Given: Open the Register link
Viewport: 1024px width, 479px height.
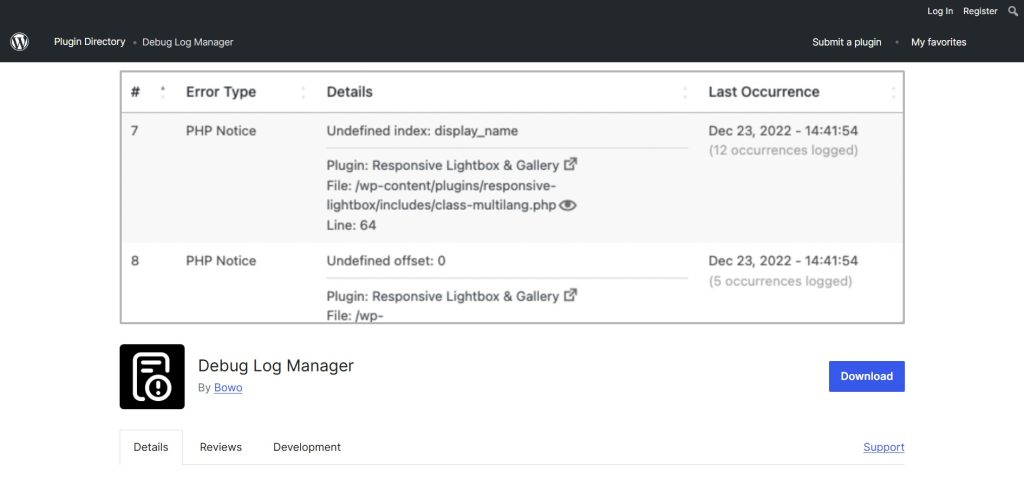Looking at the screenshot, I should (980, 11).
